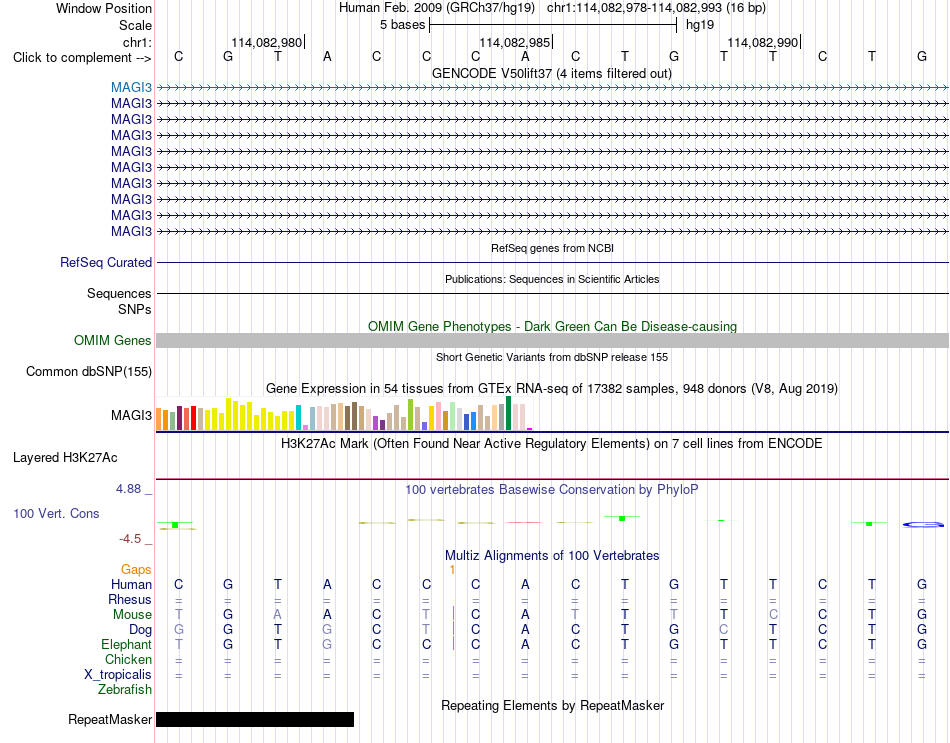Click the 'Common dbSNP(155)' label
The image size is (950, 743).
[x=88, y=372]
